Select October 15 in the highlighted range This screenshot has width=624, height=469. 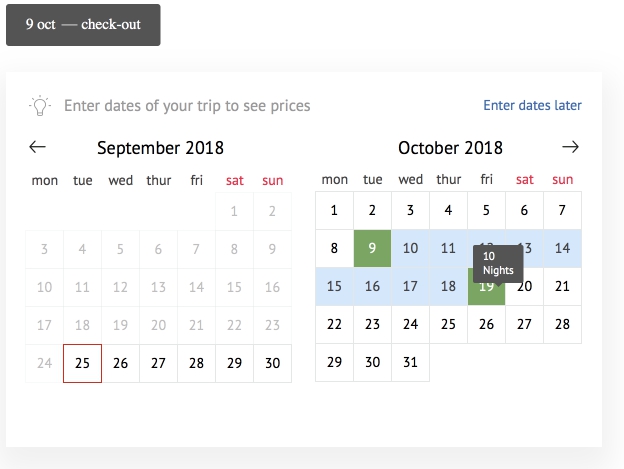click(334, 287)
